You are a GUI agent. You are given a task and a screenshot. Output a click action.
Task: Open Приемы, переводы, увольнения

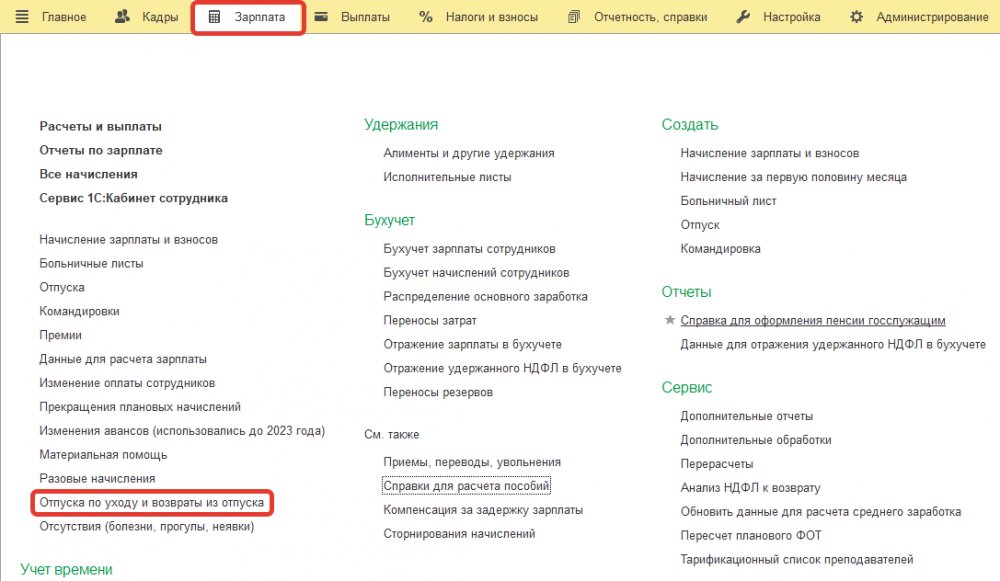pos(472,462)
